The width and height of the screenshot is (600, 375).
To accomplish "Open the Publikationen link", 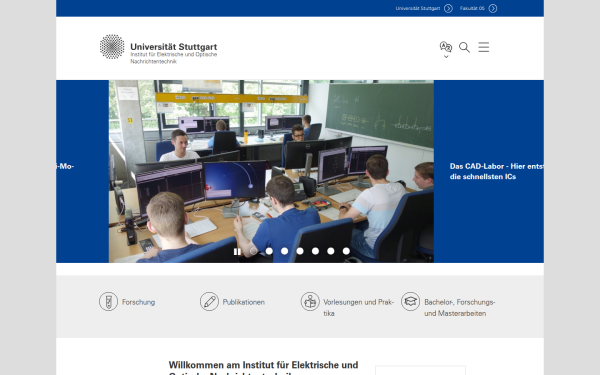I will tap(244, 302).
